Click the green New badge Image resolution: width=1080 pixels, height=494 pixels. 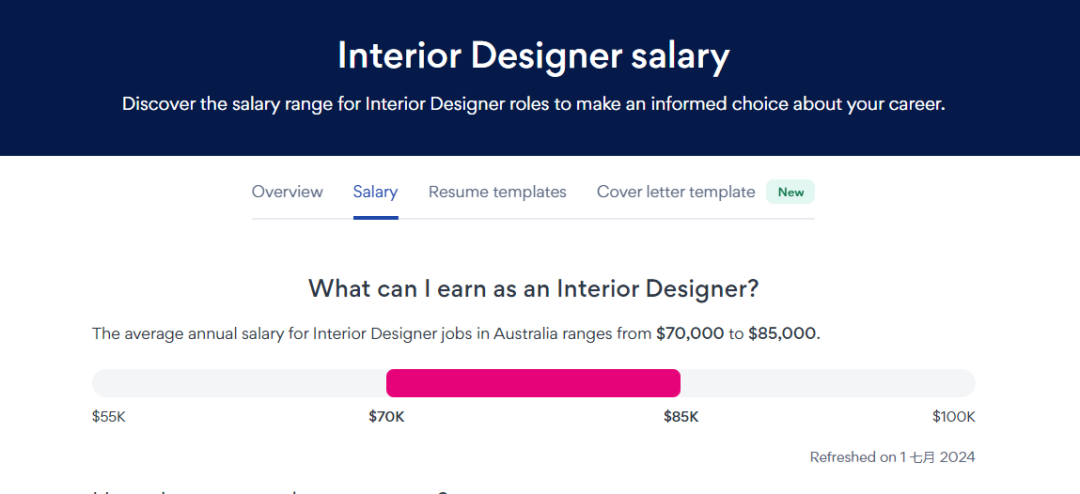tap(791, 192)
